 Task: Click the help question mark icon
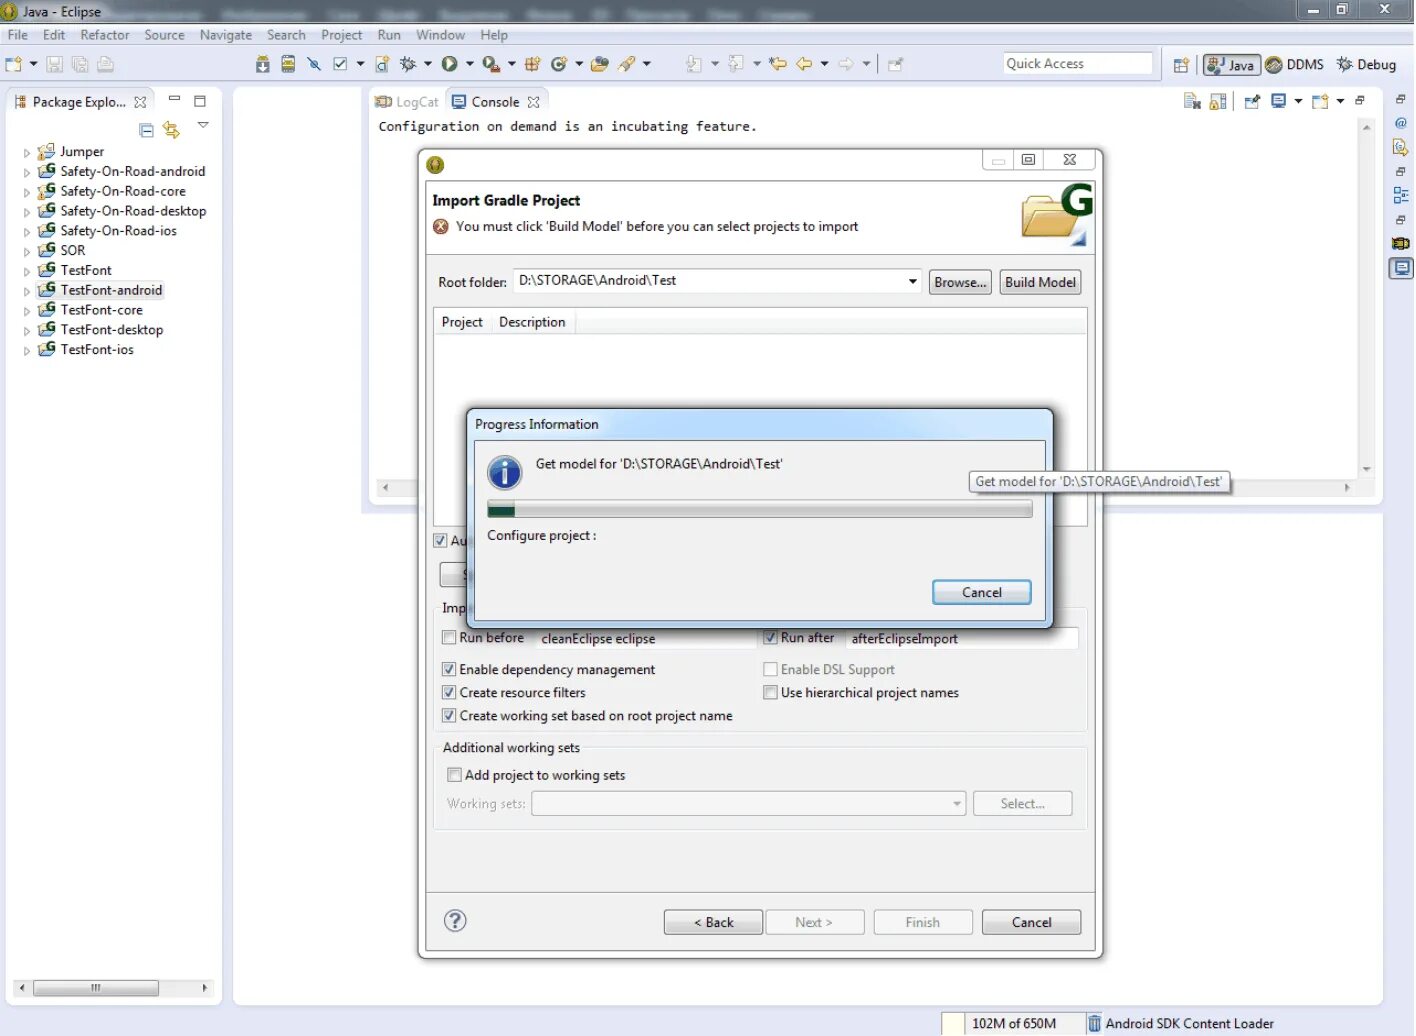click(x=455, y=921)
